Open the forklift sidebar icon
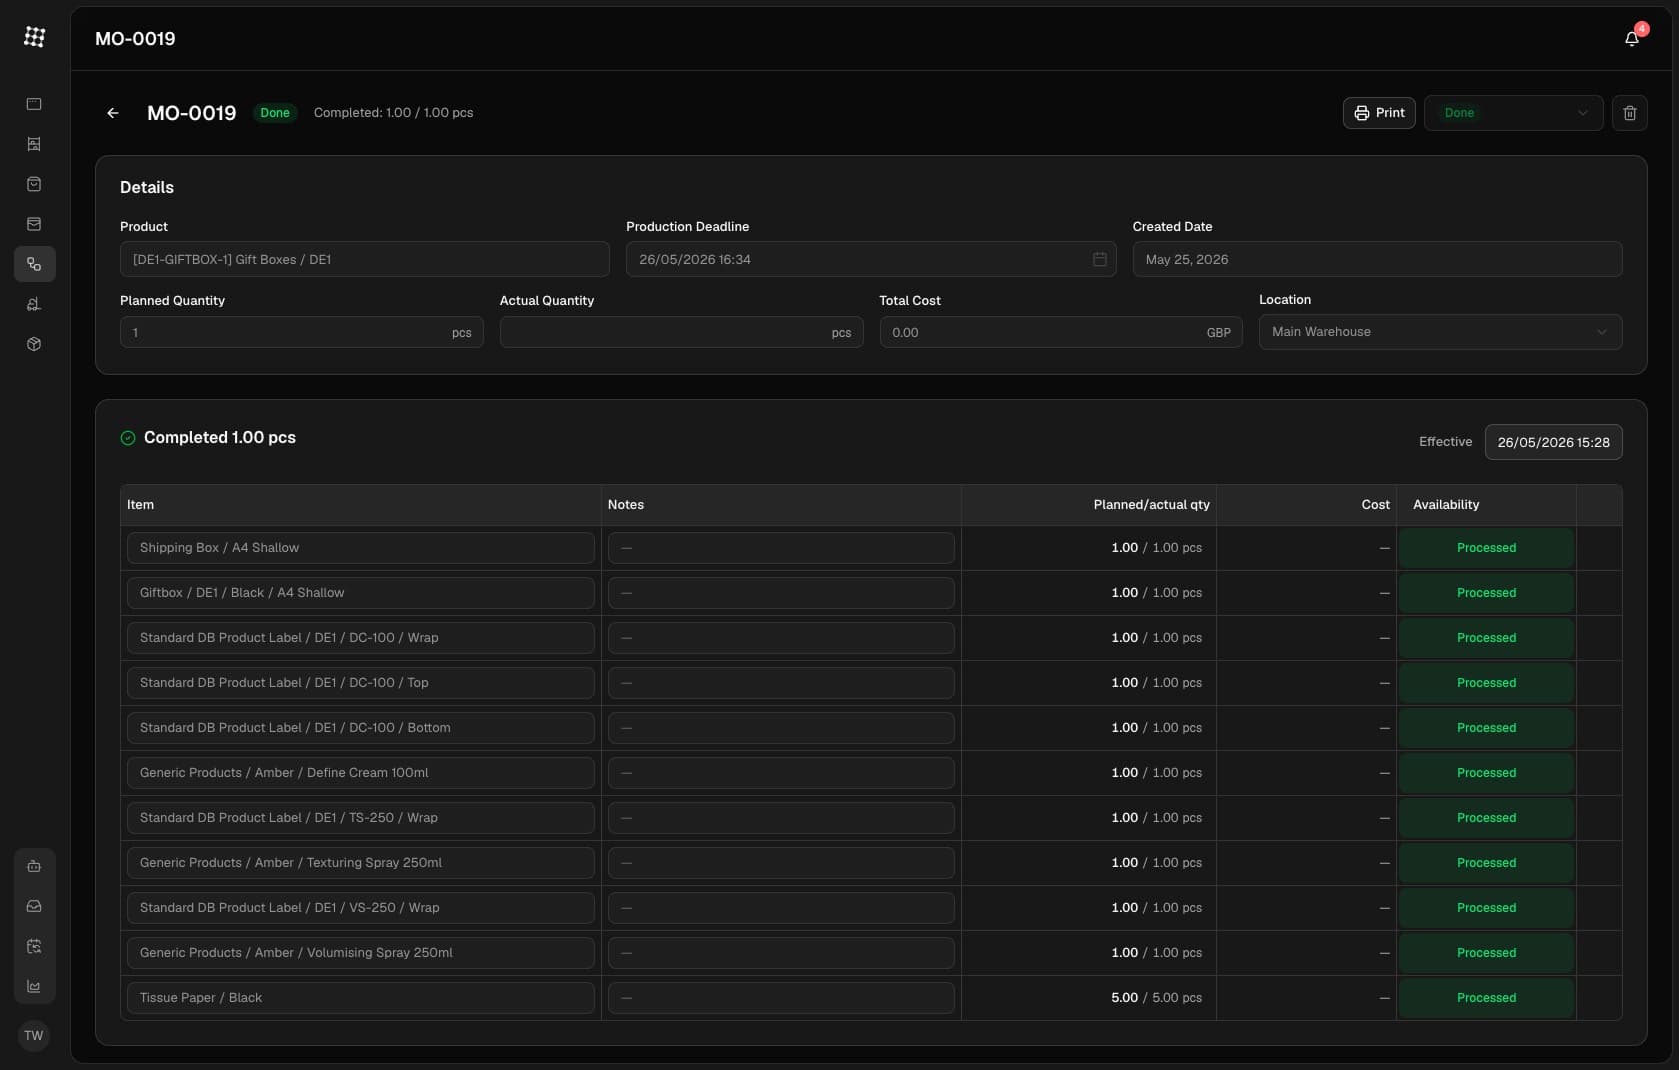Viewport: 1679px width, 1070px height. tap(34, 304)
